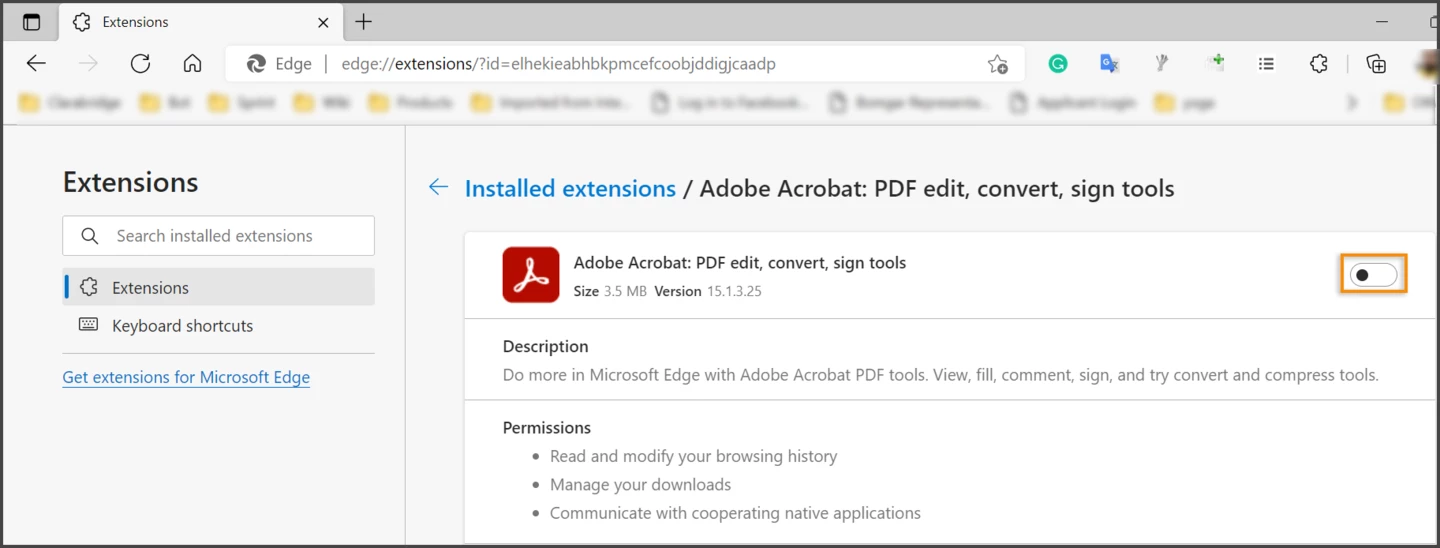This screenshot has width=1440, height=548.
Task: Click the Adobe Acrobat extension logo
Action: tap(531, 274)
